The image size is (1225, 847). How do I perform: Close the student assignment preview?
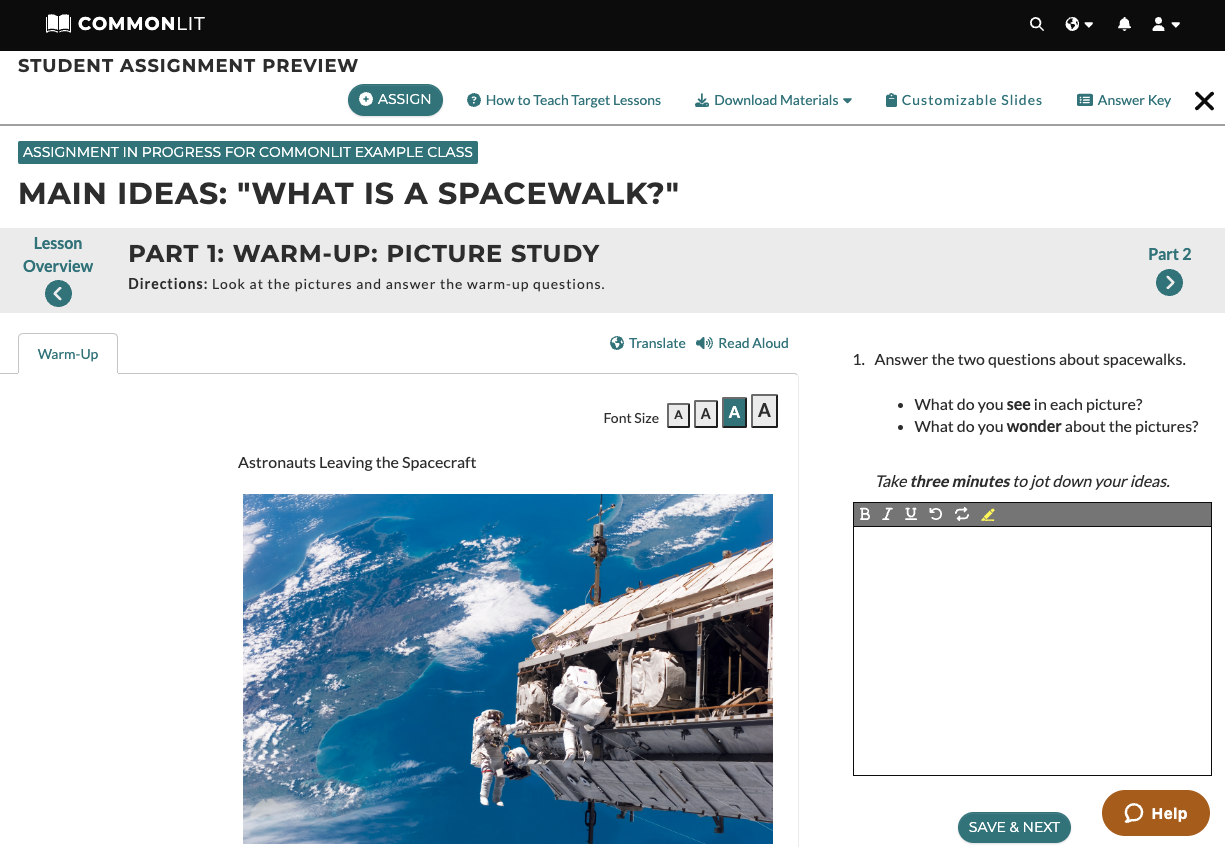click(x=1204, y=101)
